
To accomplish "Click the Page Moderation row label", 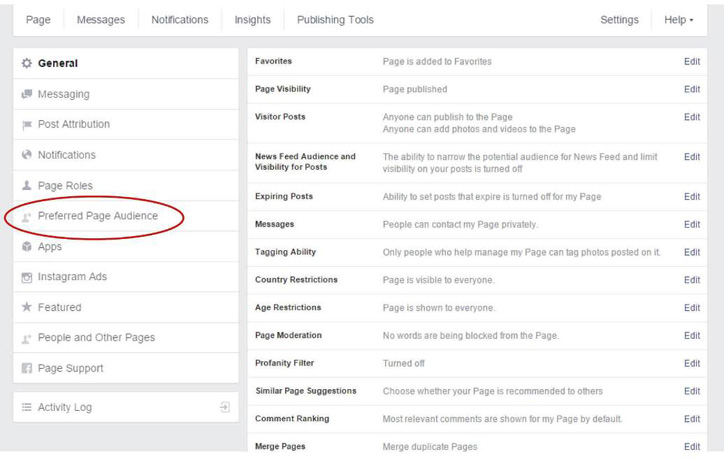I will point(288,335).
